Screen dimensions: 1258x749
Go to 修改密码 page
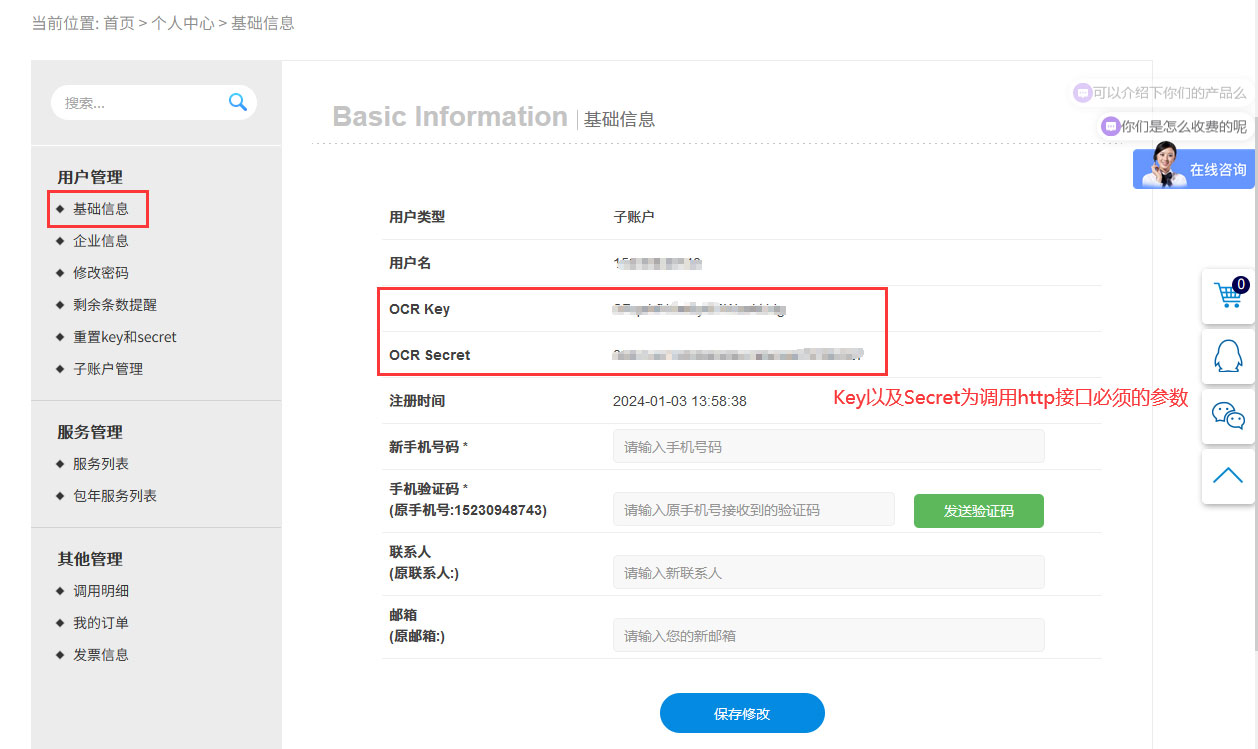pyautogui.click(x=100, y=273)
